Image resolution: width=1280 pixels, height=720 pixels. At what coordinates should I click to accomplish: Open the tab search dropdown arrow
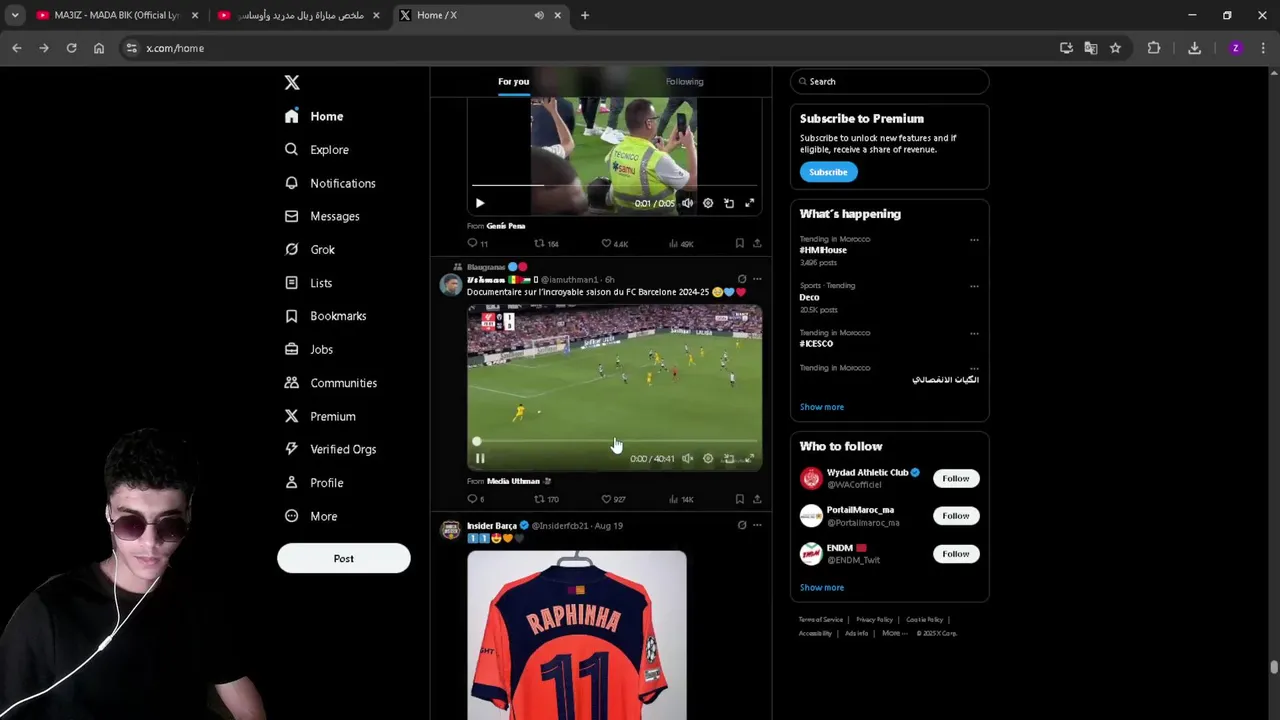pos(15,15)
